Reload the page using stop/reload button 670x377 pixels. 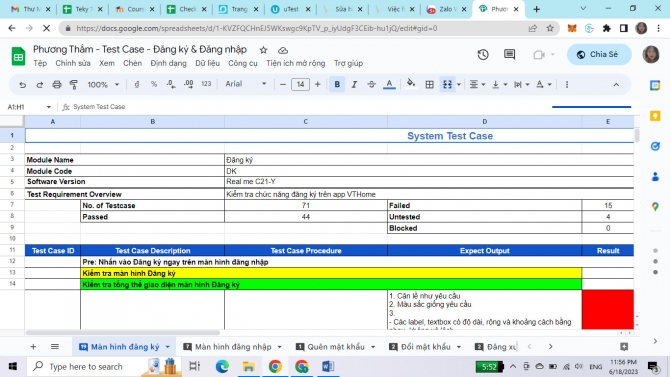coord(47,28)
